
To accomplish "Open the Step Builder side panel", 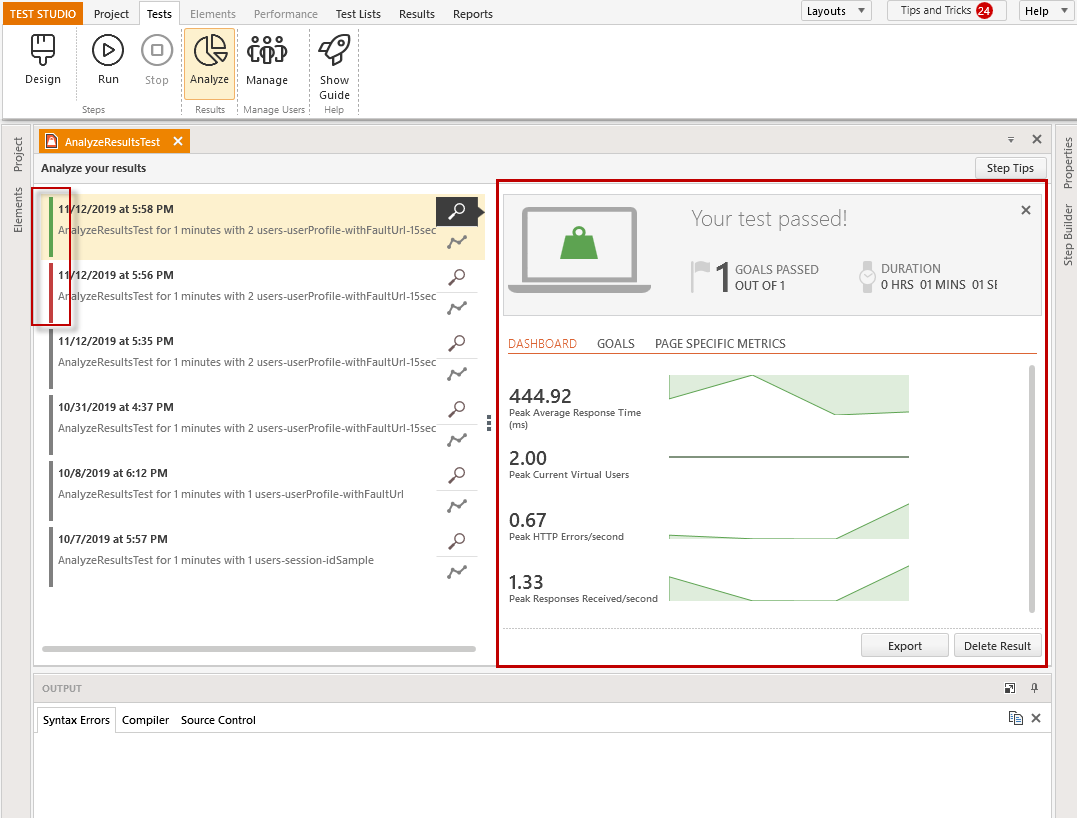I will 1067,234.
